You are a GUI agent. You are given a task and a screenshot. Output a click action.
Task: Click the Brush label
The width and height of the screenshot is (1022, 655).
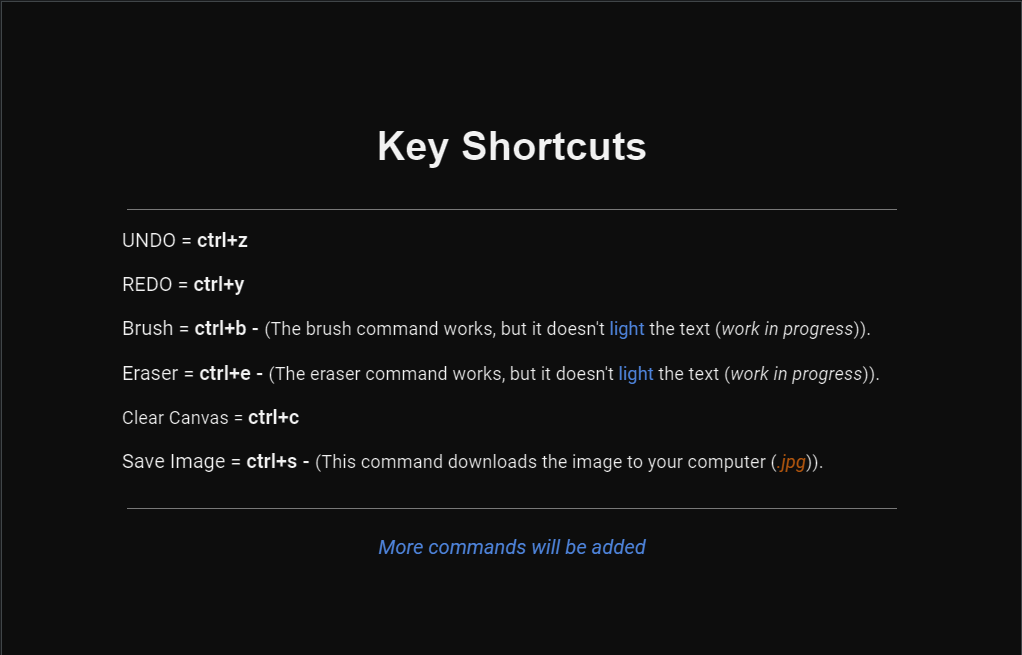(147, 328)
